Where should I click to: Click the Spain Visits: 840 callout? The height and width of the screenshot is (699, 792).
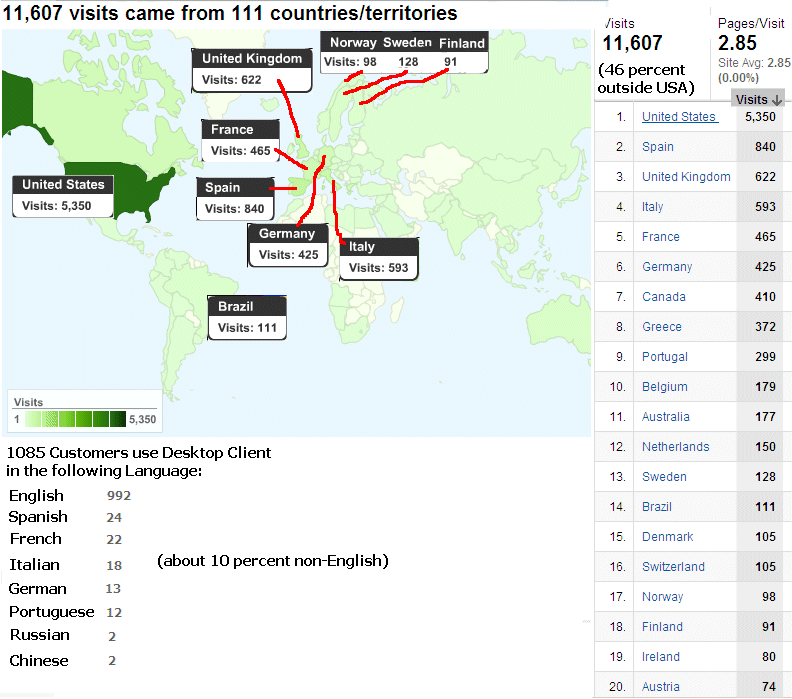[x=235, y=198]
